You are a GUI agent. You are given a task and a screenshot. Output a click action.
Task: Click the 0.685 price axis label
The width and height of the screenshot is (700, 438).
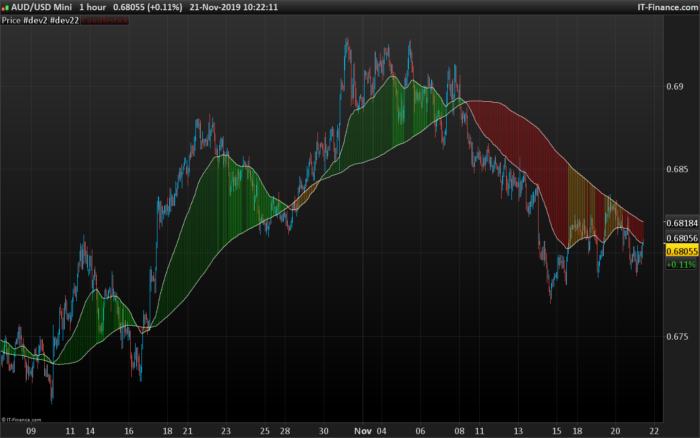677,169
